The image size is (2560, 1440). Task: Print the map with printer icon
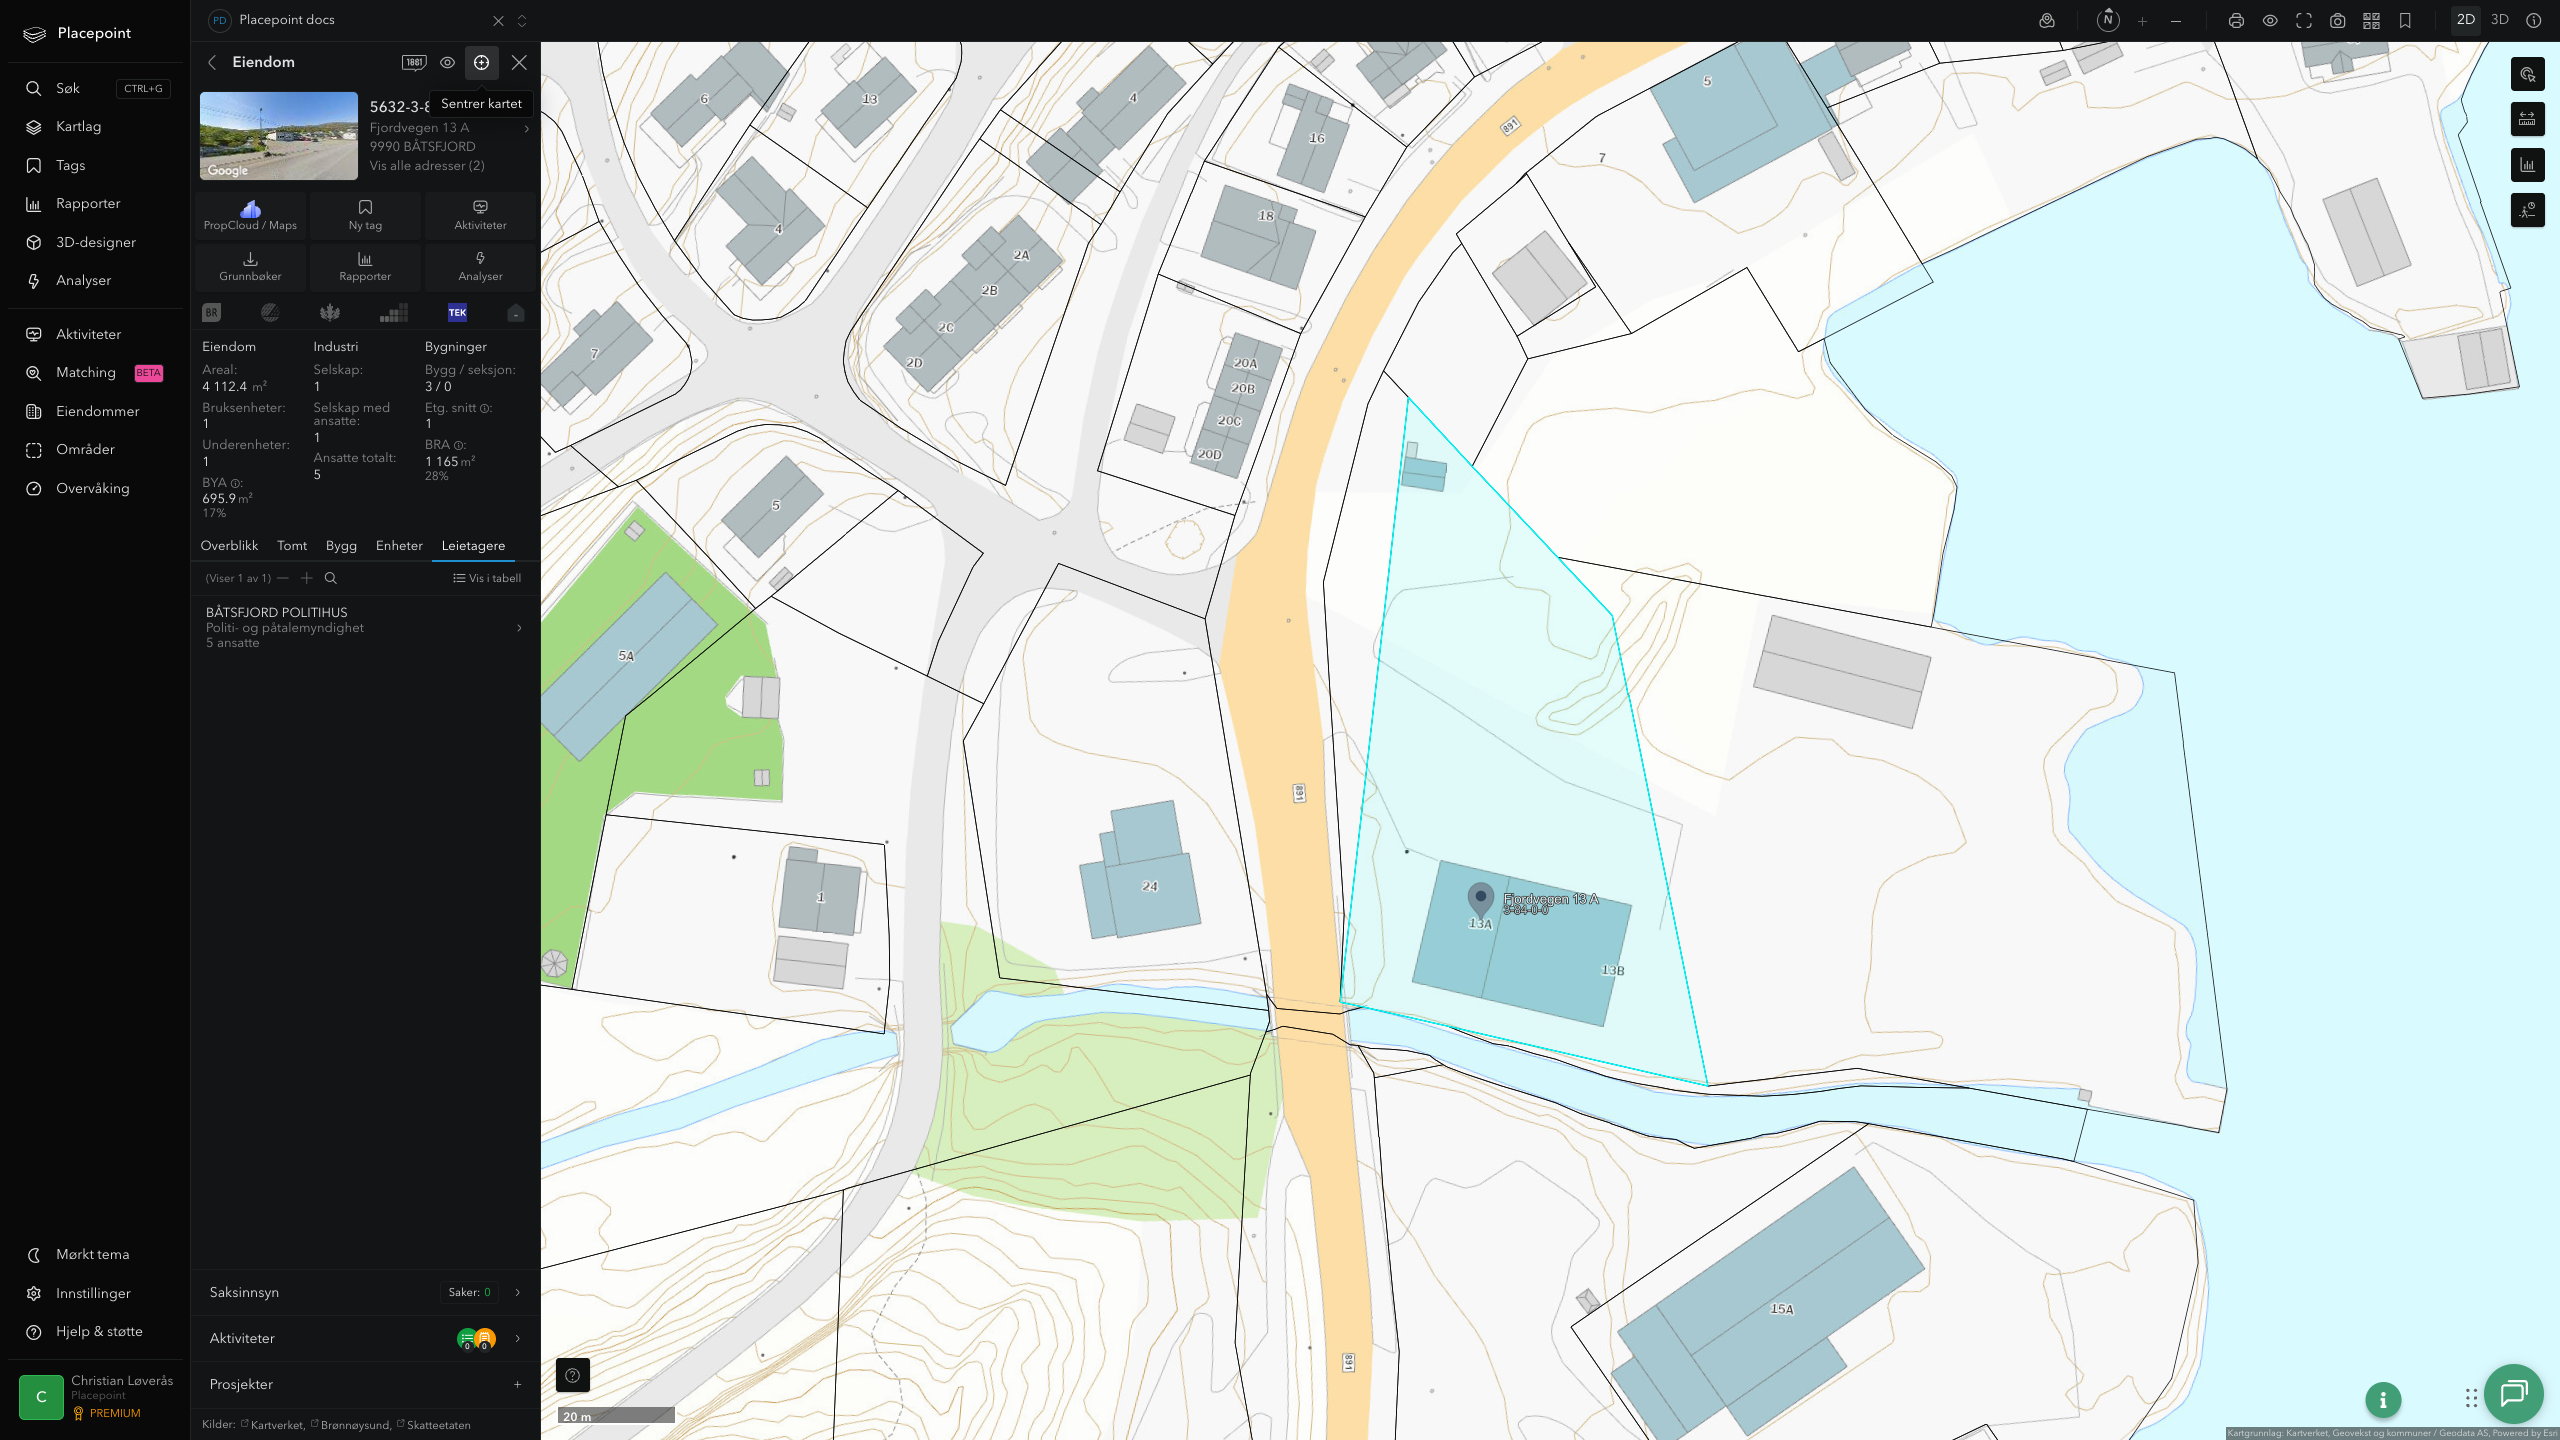click(x=2236, y=21)
